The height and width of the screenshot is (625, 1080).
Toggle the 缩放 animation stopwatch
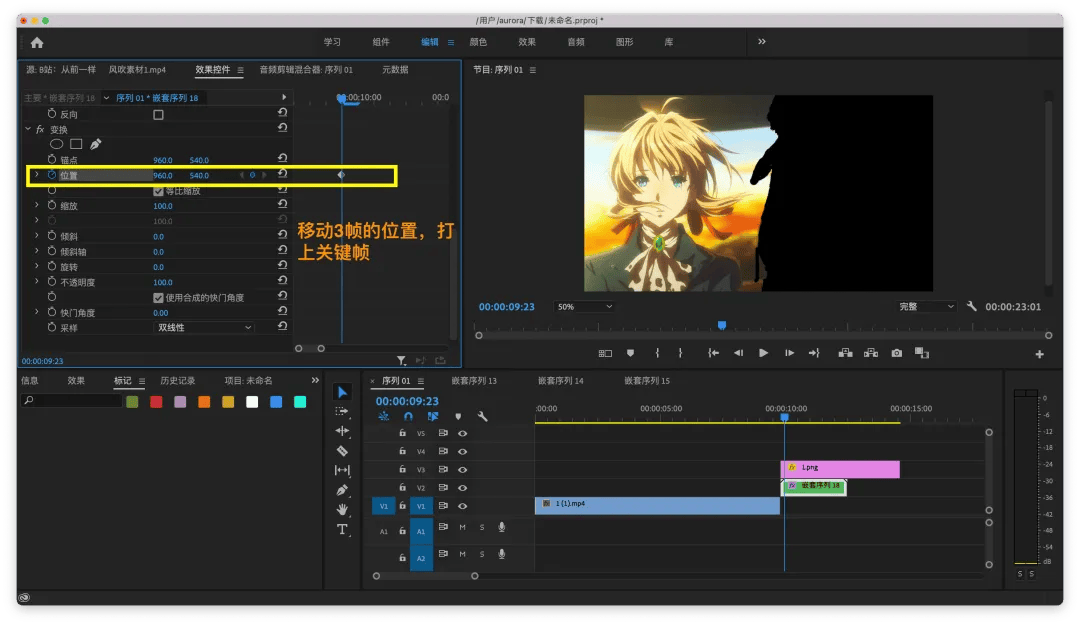pyautogui.click(x=52, y=205)
